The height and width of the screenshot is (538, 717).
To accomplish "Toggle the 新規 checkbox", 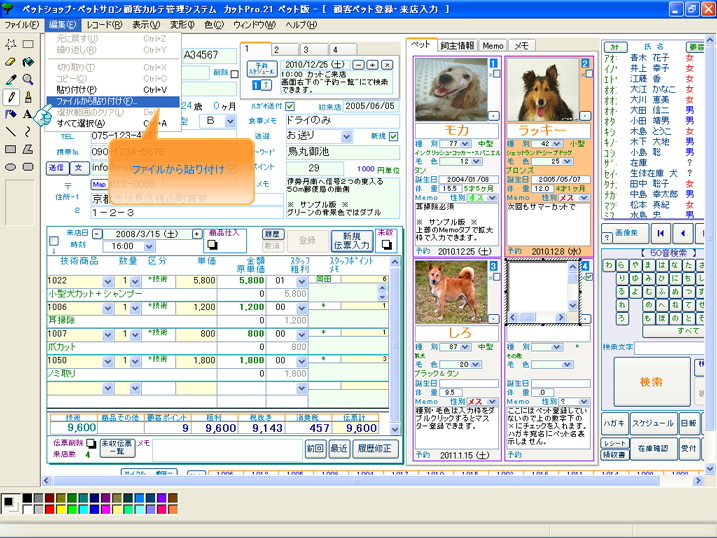I will (x=393, y=136).
